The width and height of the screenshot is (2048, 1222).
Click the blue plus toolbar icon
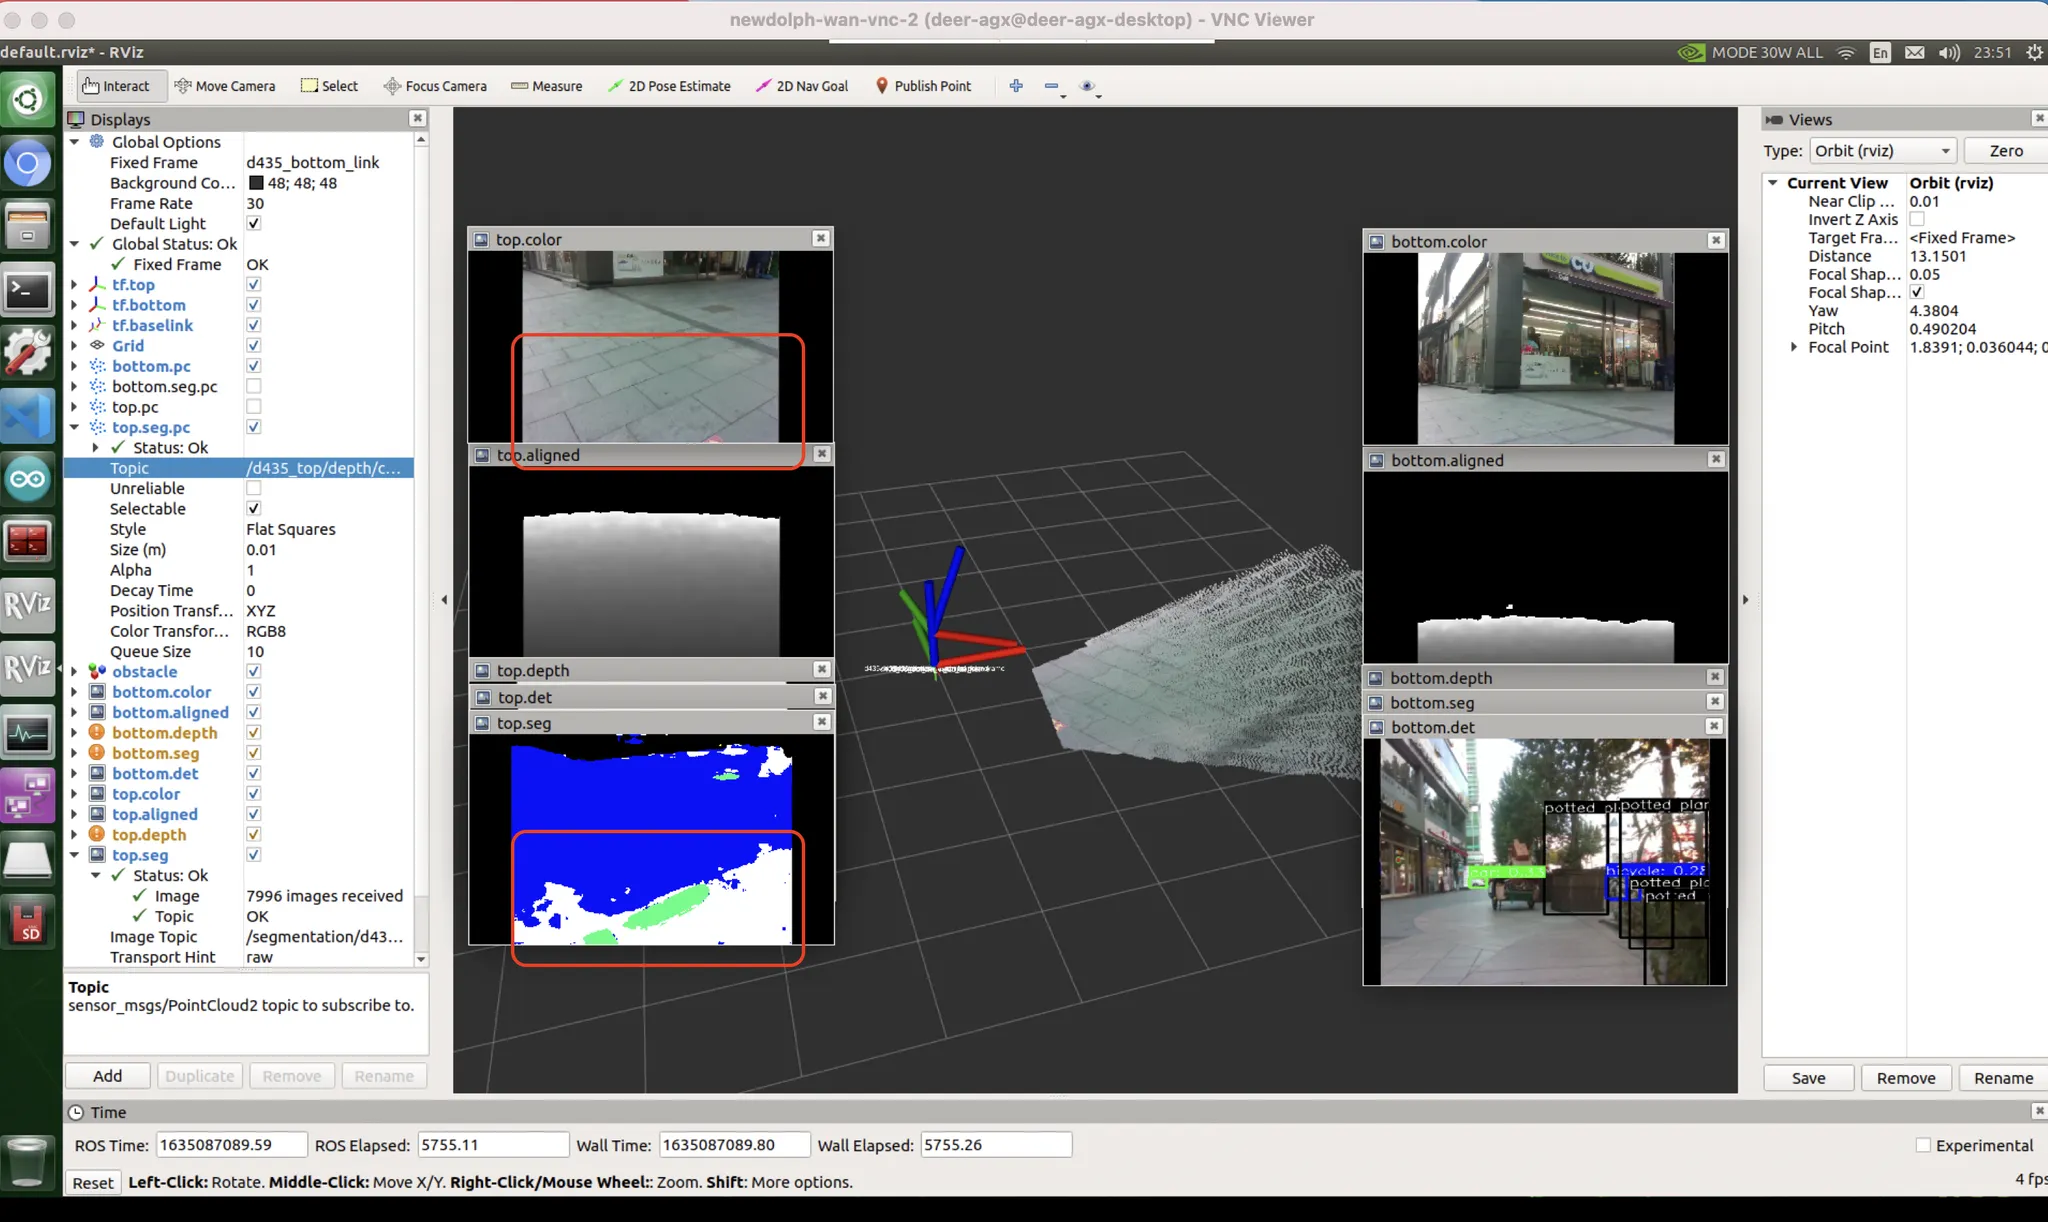pyautogui.click(x=1016, y=86)
